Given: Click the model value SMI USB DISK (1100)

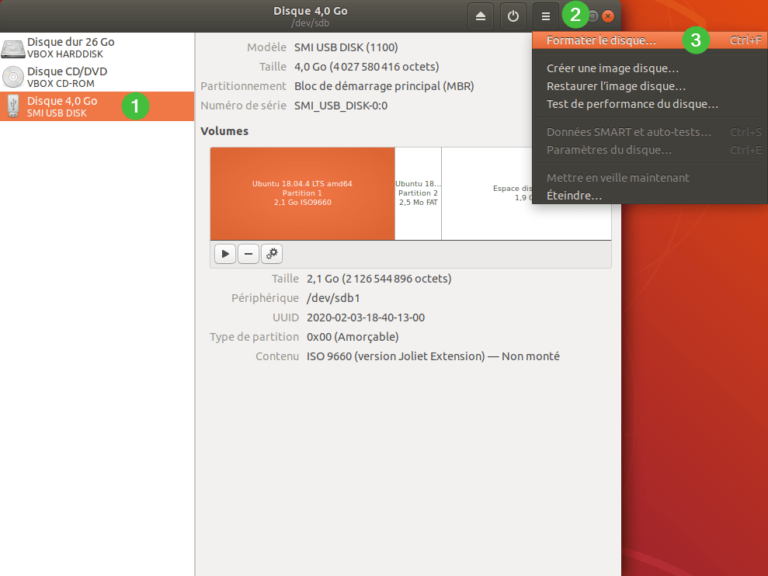Looking at the screenshot, I should [346, 48].
